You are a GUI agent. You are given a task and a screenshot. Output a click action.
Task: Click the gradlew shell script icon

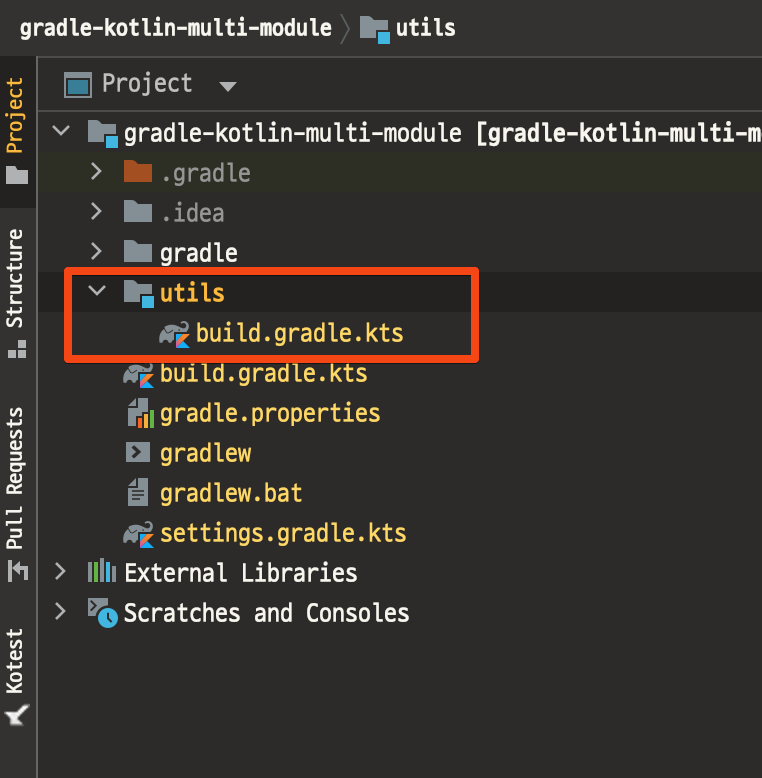[x=138, y=453]
